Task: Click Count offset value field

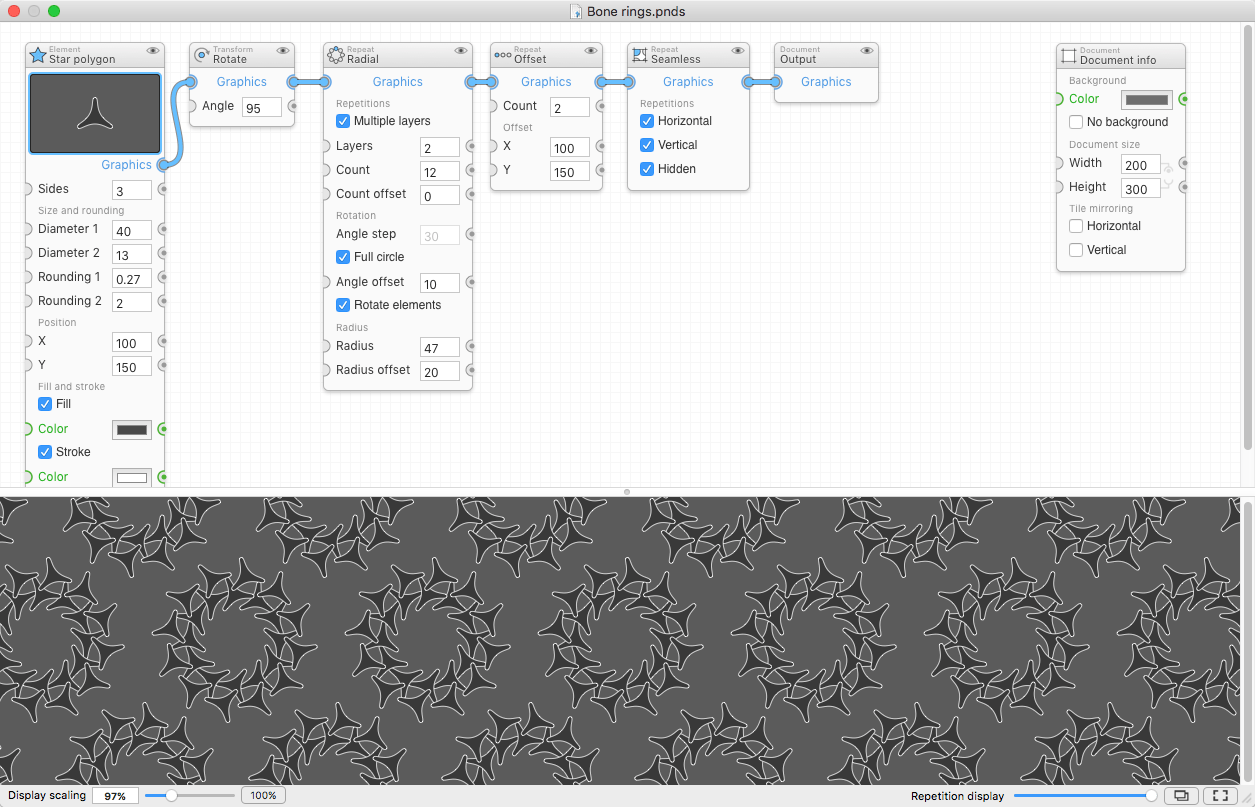Action: point(440,196)
